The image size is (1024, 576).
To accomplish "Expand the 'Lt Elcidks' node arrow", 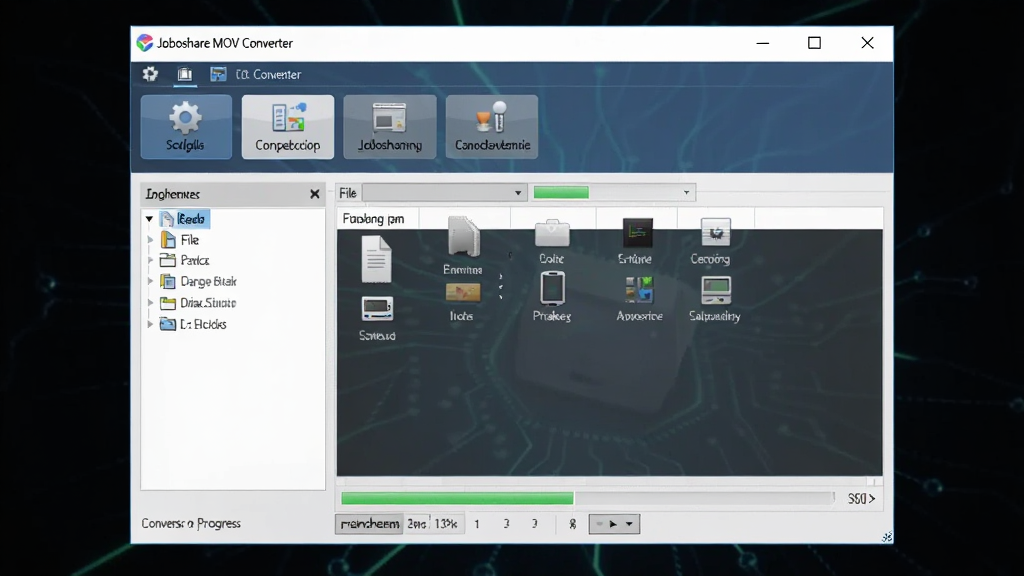I will click(x=150, y=324).
